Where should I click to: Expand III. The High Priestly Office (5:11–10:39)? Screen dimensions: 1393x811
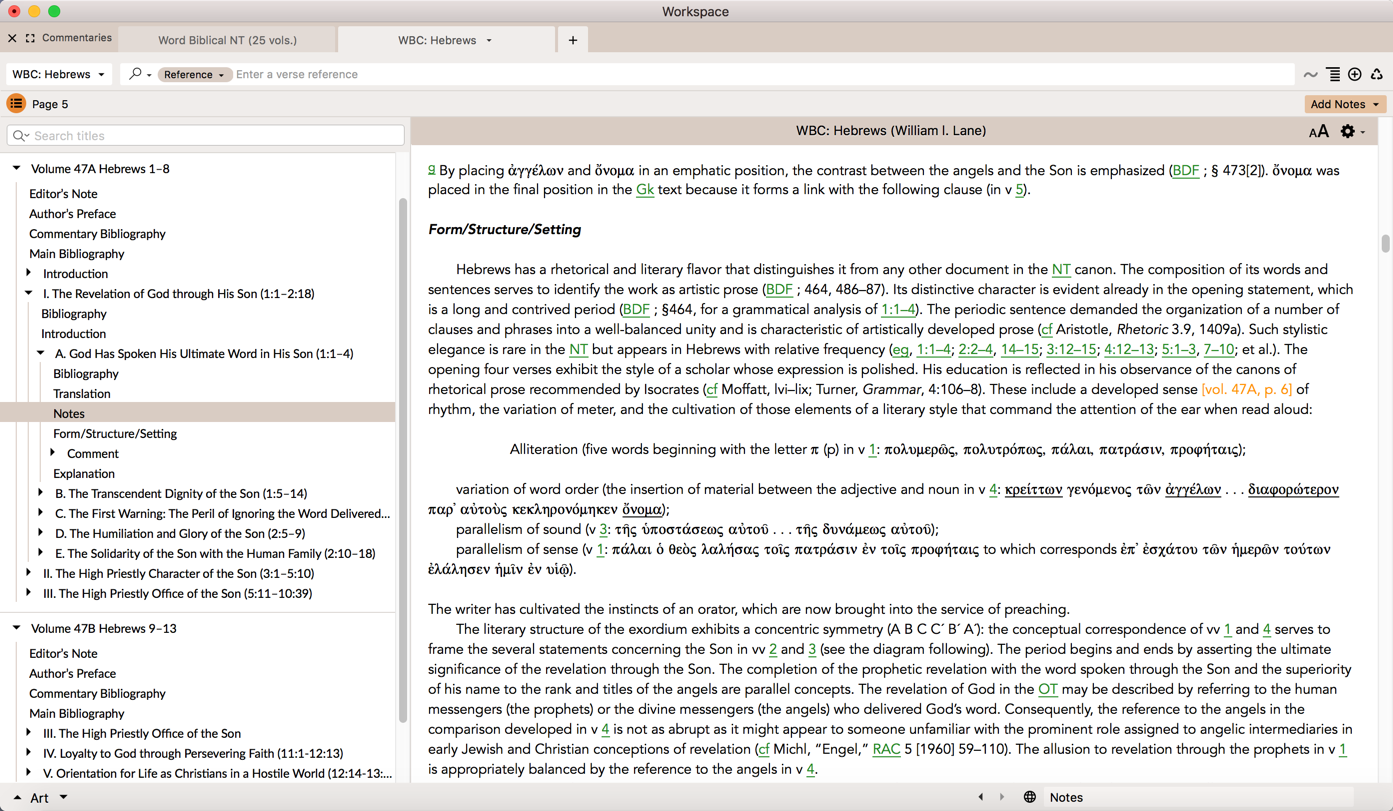click(28, 593)
